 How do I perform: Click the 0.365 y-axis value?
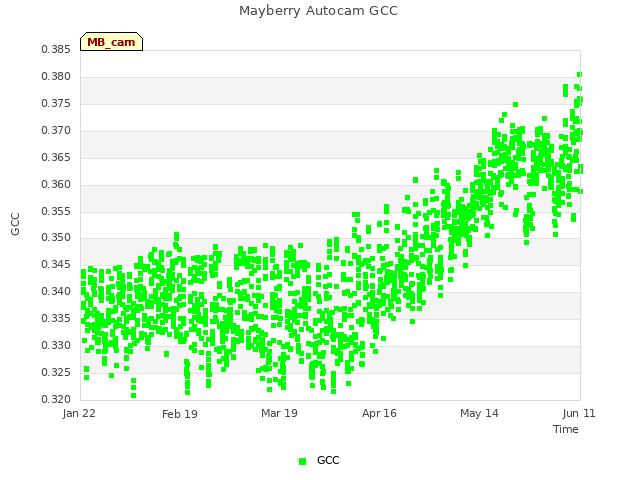coord(56,157)
